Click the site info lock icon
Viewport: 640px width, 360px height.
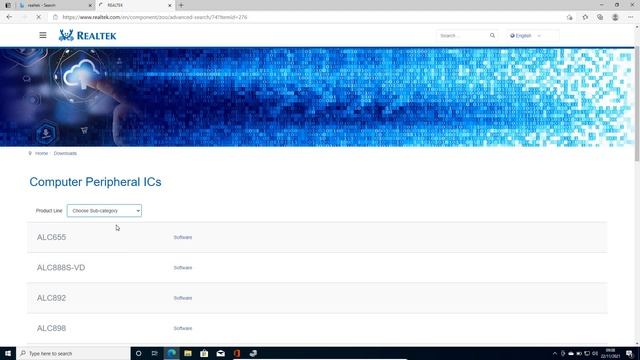56,17
